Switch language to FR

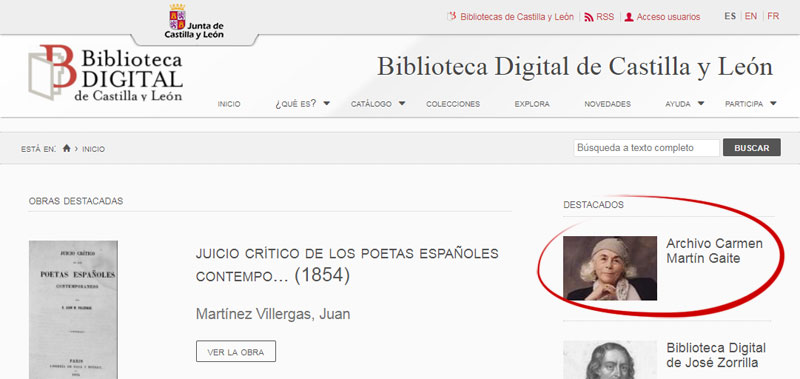pos(773,16)
